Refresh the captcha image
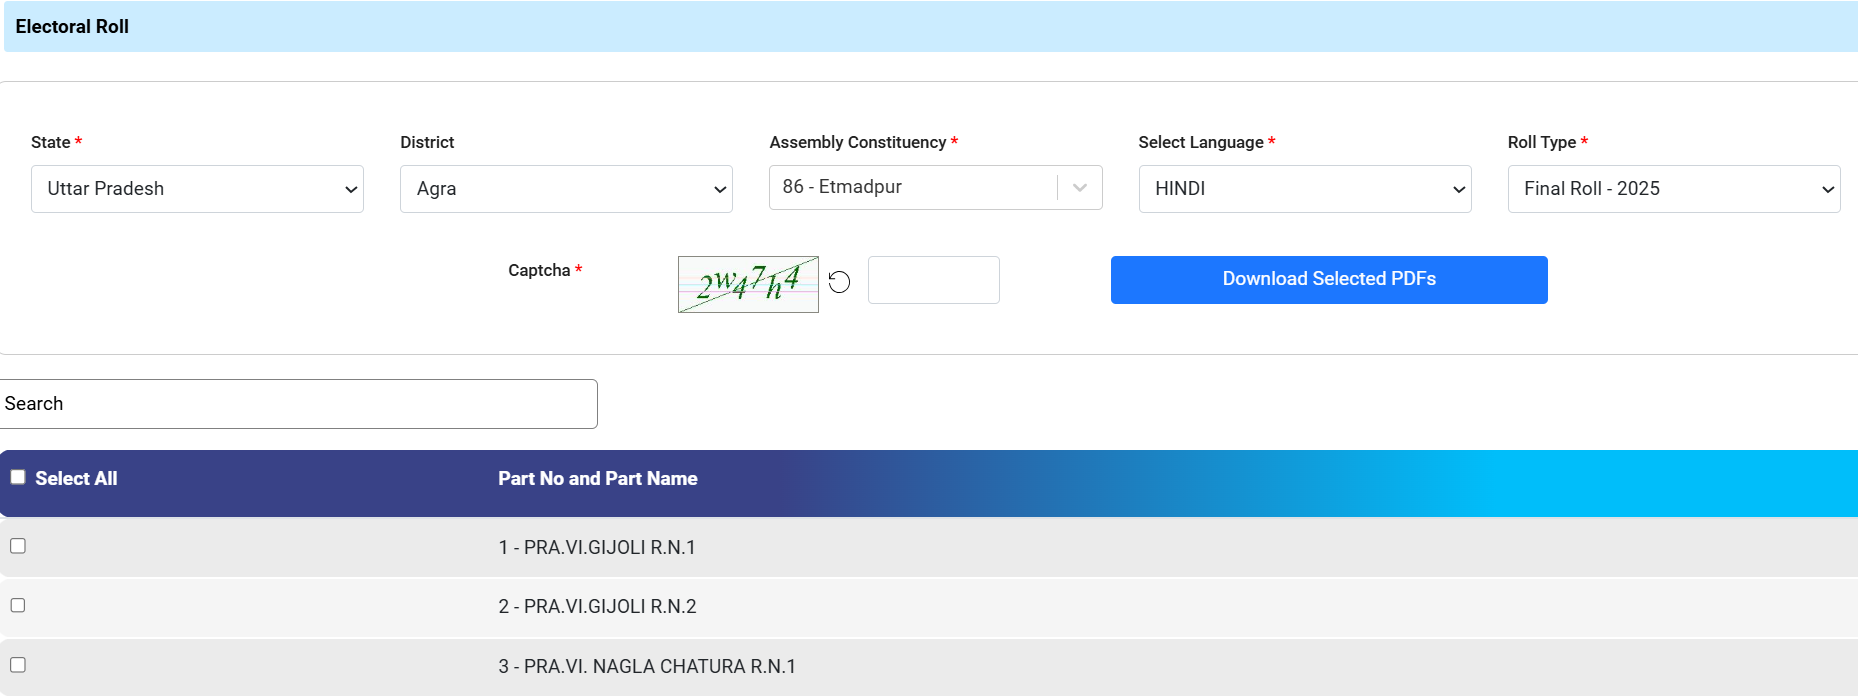Viewport: 1858px width, 697px height. pos(839,282)
